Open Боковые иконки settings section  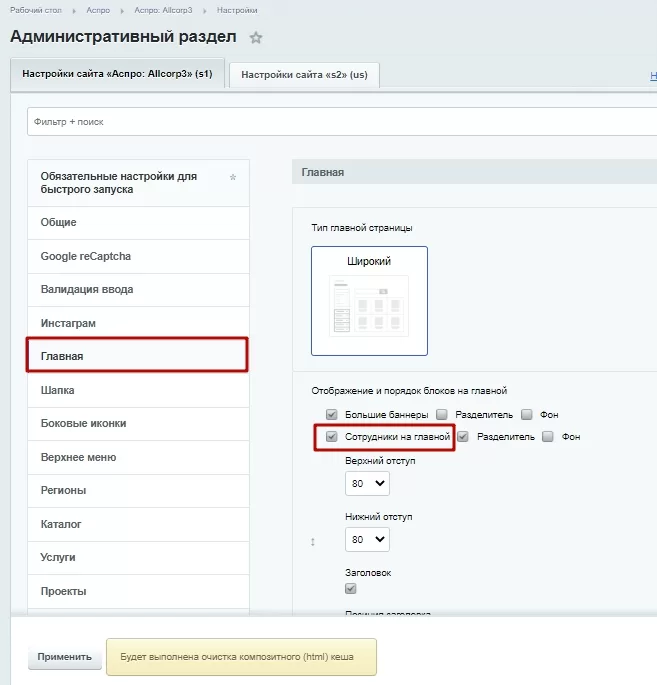coord(138,424)
